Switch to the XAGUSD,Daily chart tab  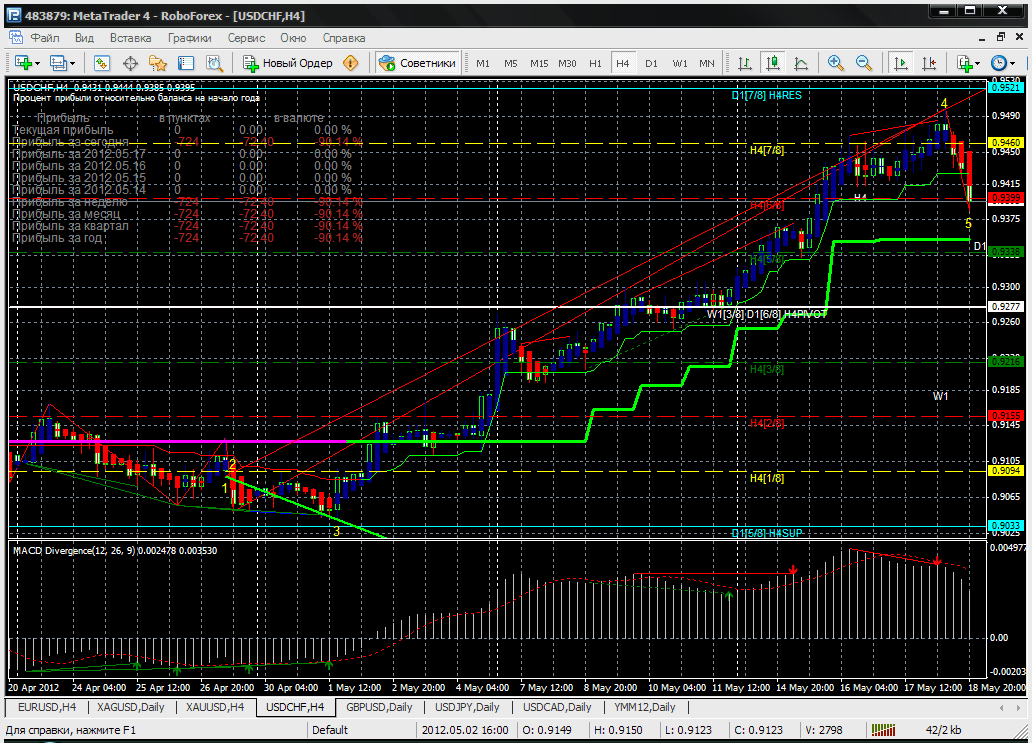130,707
